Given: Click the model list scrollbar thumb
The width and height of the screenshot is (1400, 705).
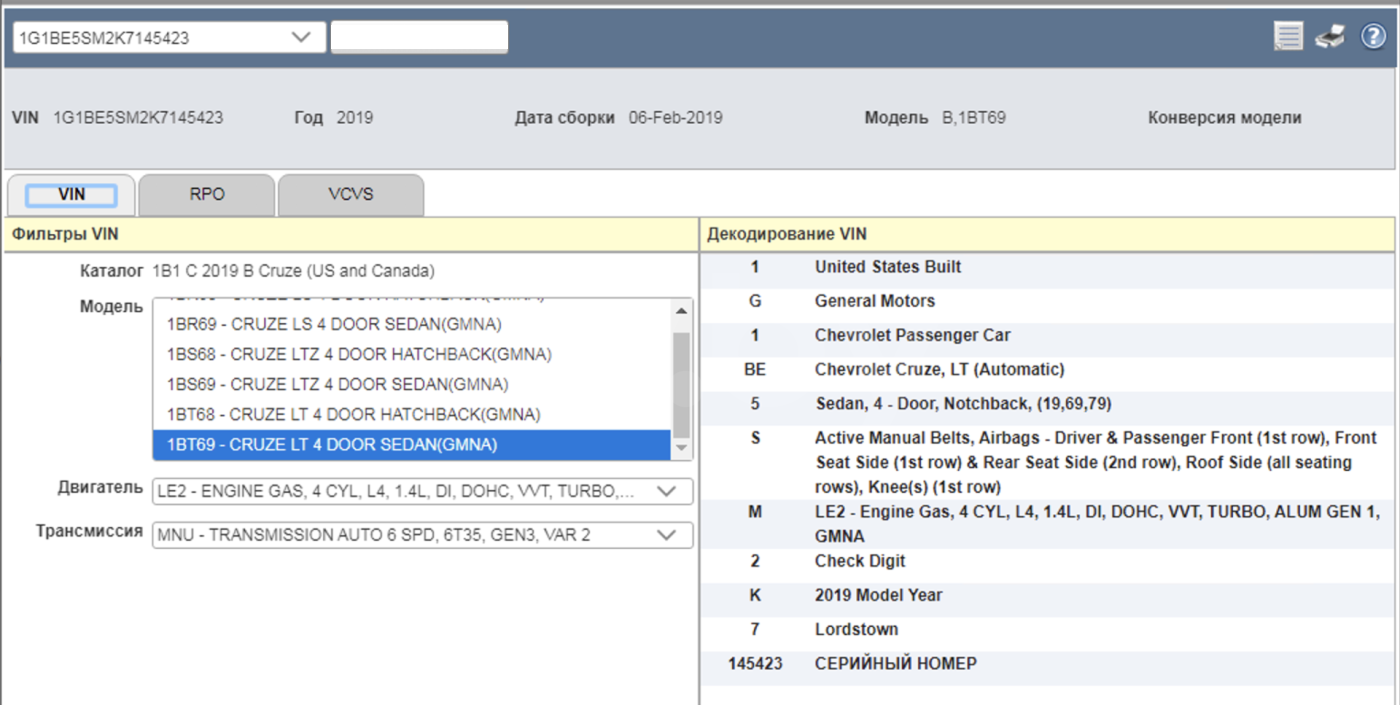Looking at the screenshot, I should pyautogui.click(x=682, y=385).
